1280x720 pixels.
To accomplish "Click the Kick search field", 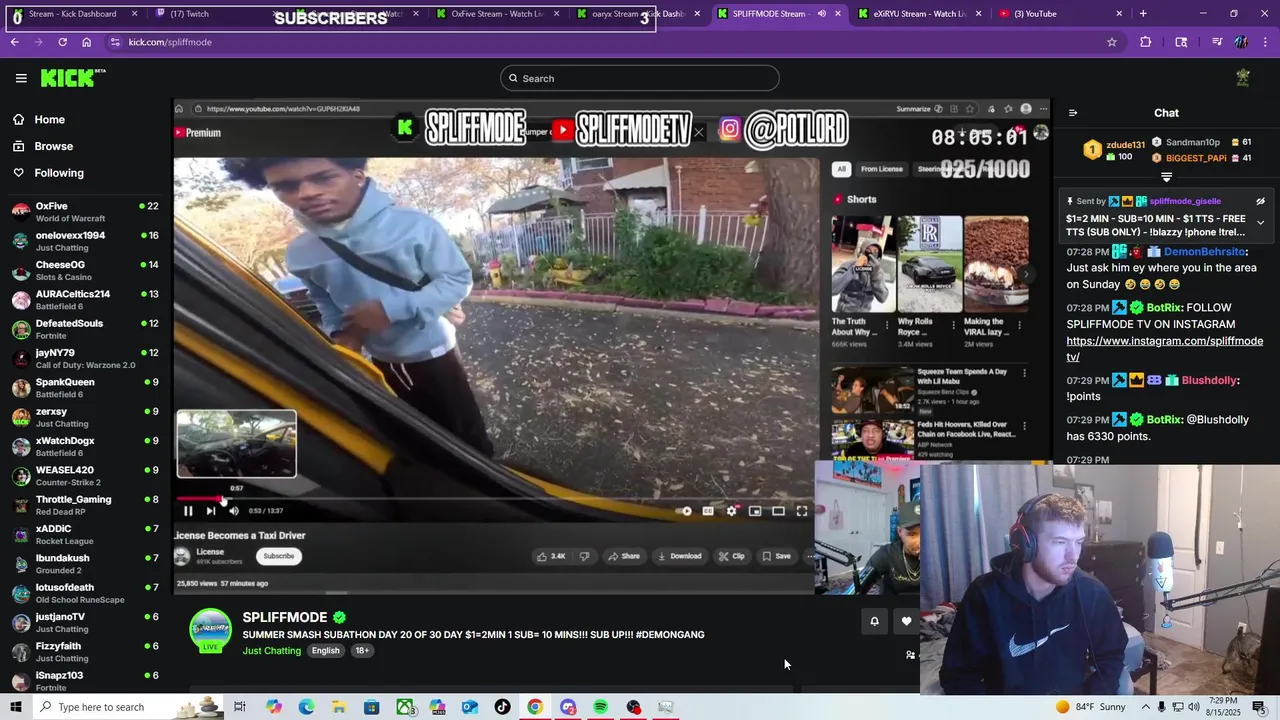I will (640, 78).
